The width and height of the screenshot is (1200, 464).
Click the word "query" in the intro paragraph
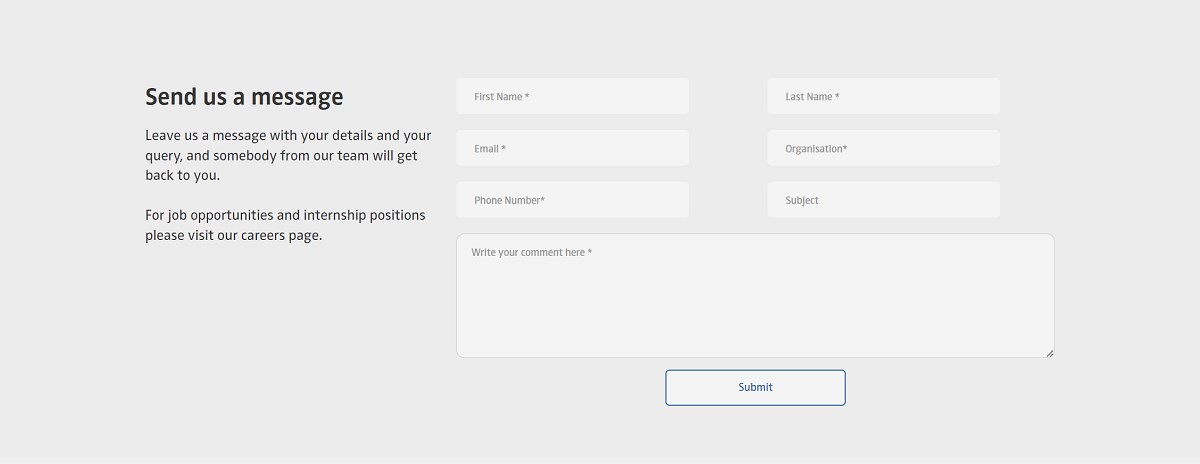162,156
